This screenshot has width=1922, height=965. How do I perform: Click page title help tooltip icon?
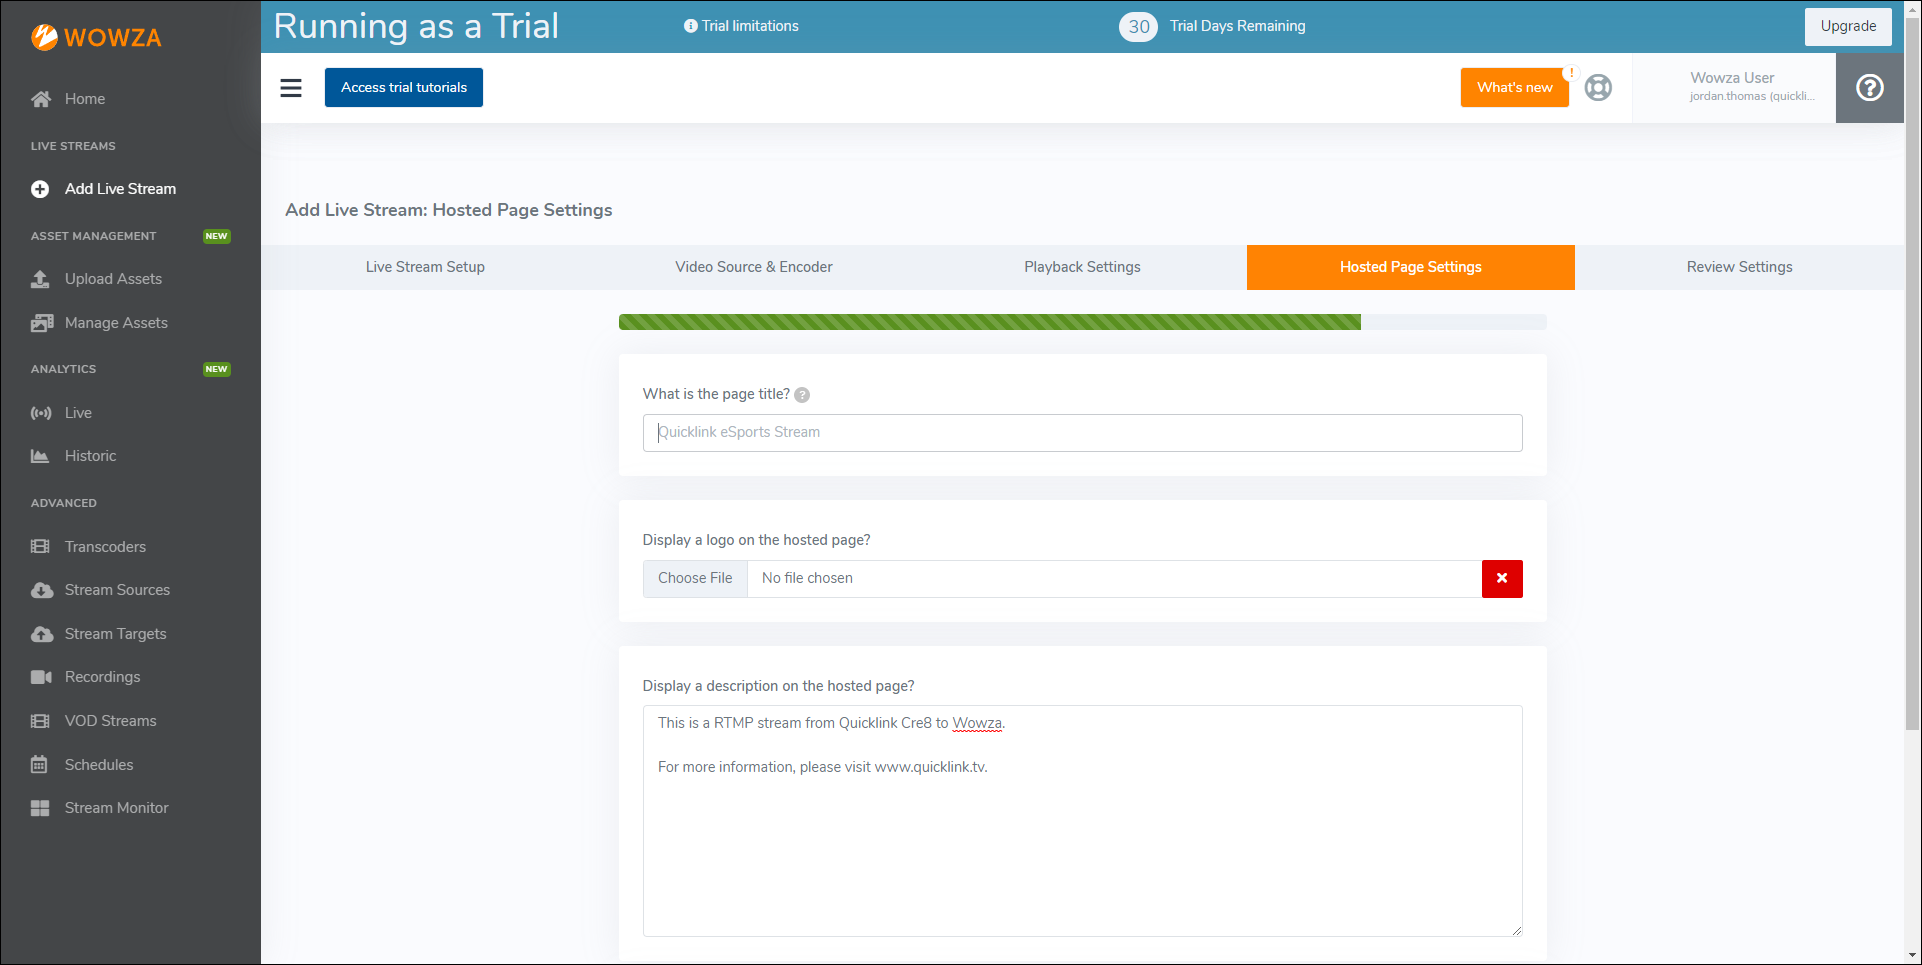(802, 395)
